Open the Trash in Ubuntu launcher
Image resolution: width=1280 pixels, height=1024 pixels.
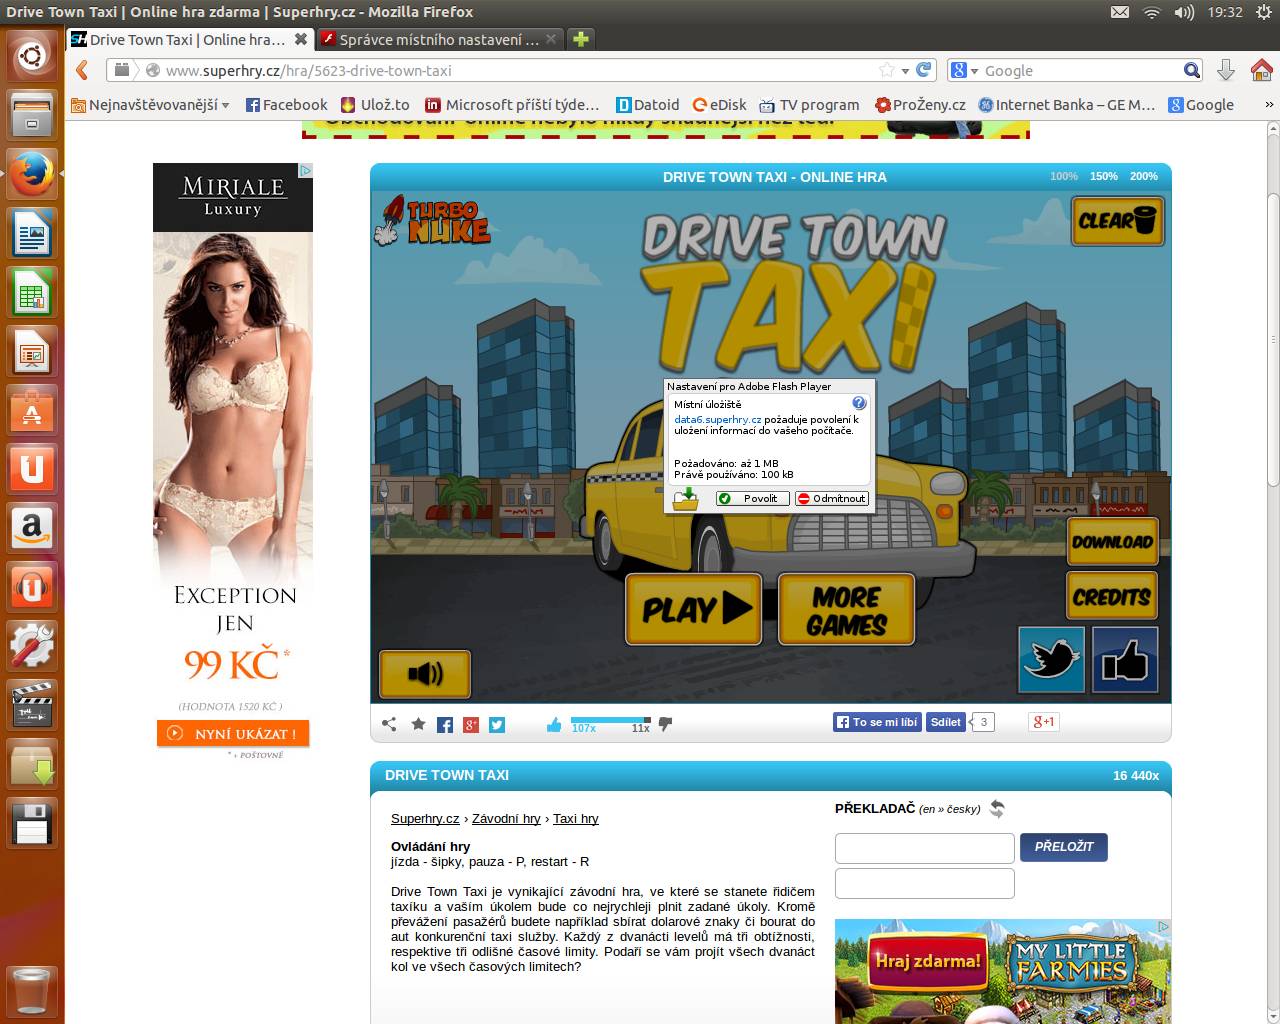tap(32, 990)
